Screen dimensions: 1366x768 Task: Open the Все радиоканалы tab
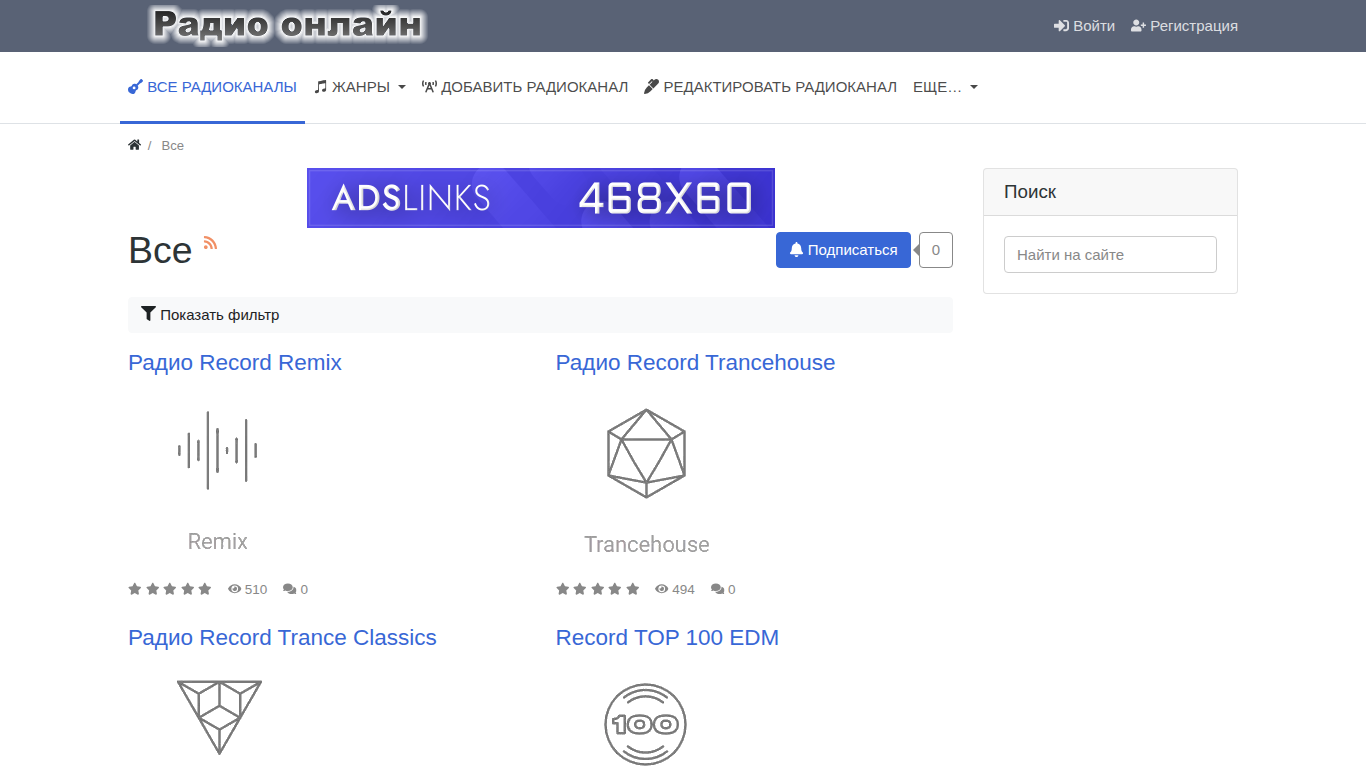pos(212,87)
